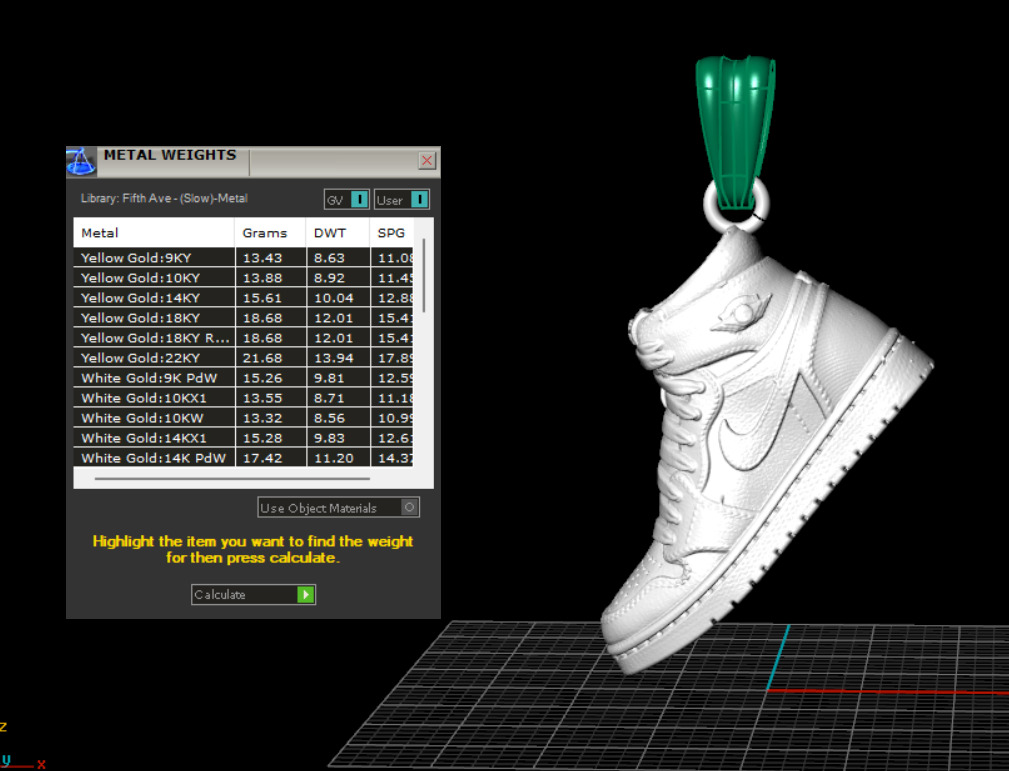1009x771 pixels.
Task: Click the 13.94 DWT value
Action: [333, 358]
